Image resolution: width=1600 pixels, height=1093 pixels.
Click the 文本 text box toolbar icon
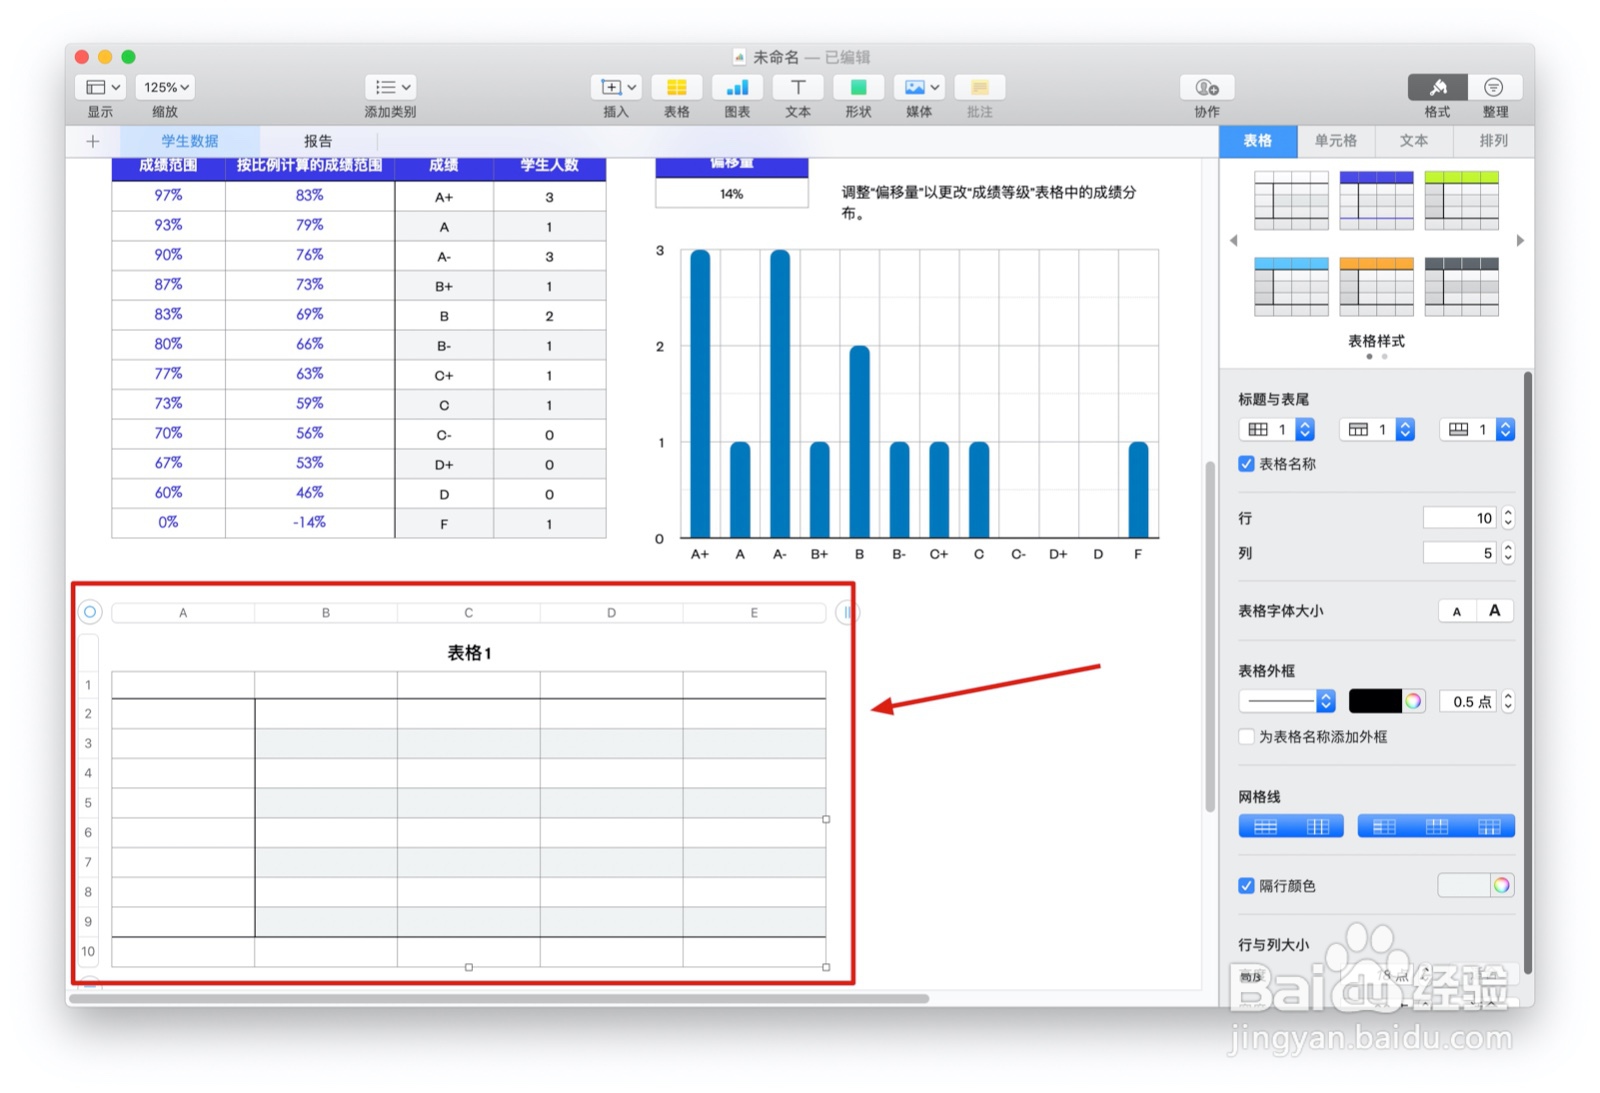point(798,88)
